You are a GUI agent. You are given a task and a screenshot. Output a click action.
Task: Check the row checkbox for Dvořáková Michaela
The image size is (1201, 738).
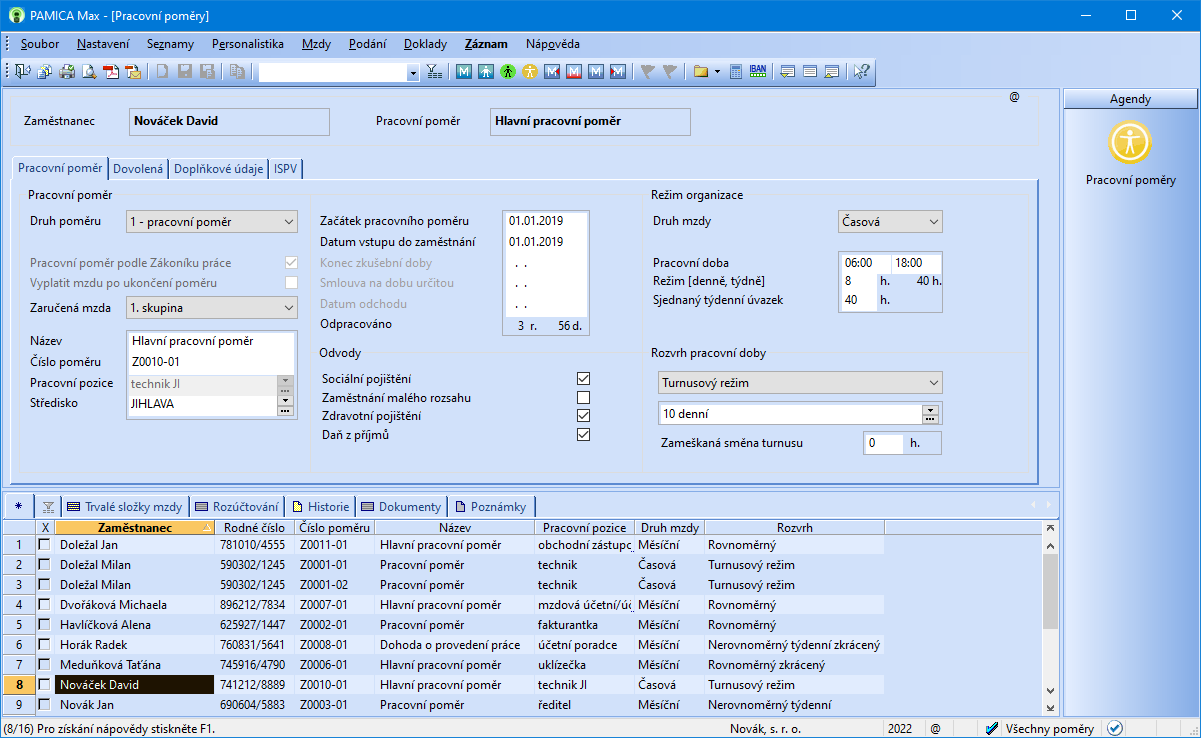[44, 604]
